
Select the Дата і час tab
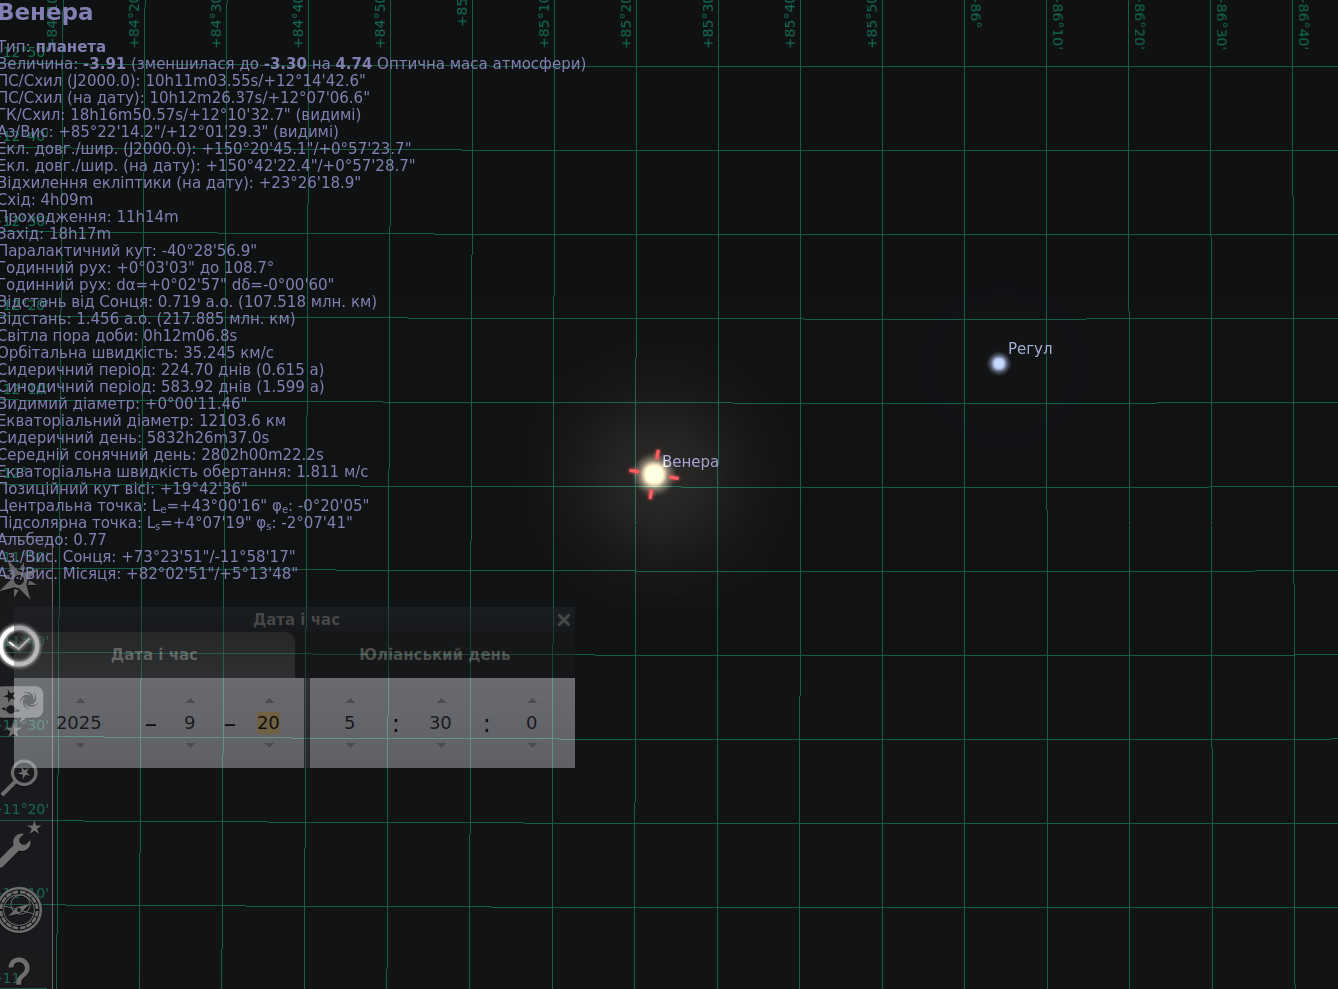(155, 655)
